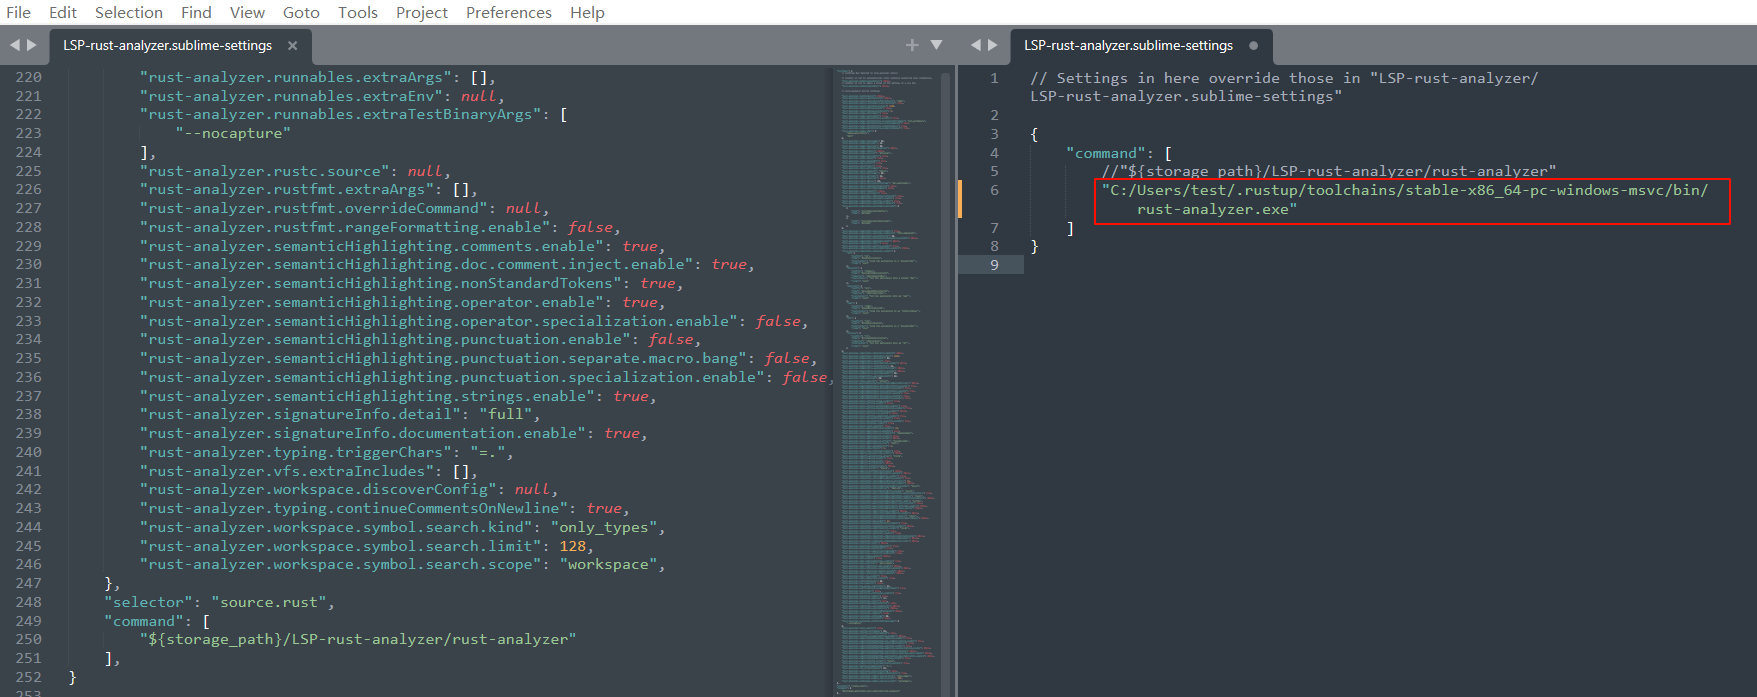Viewport: 1757px width, 697px height.
Task: Open the Selection menu
Action: [x=128, y=12]
